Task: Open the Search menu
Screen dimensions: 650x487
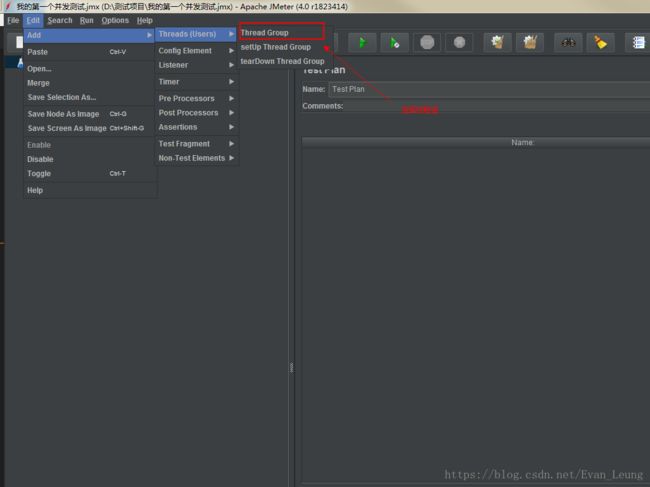Action: 60,20
